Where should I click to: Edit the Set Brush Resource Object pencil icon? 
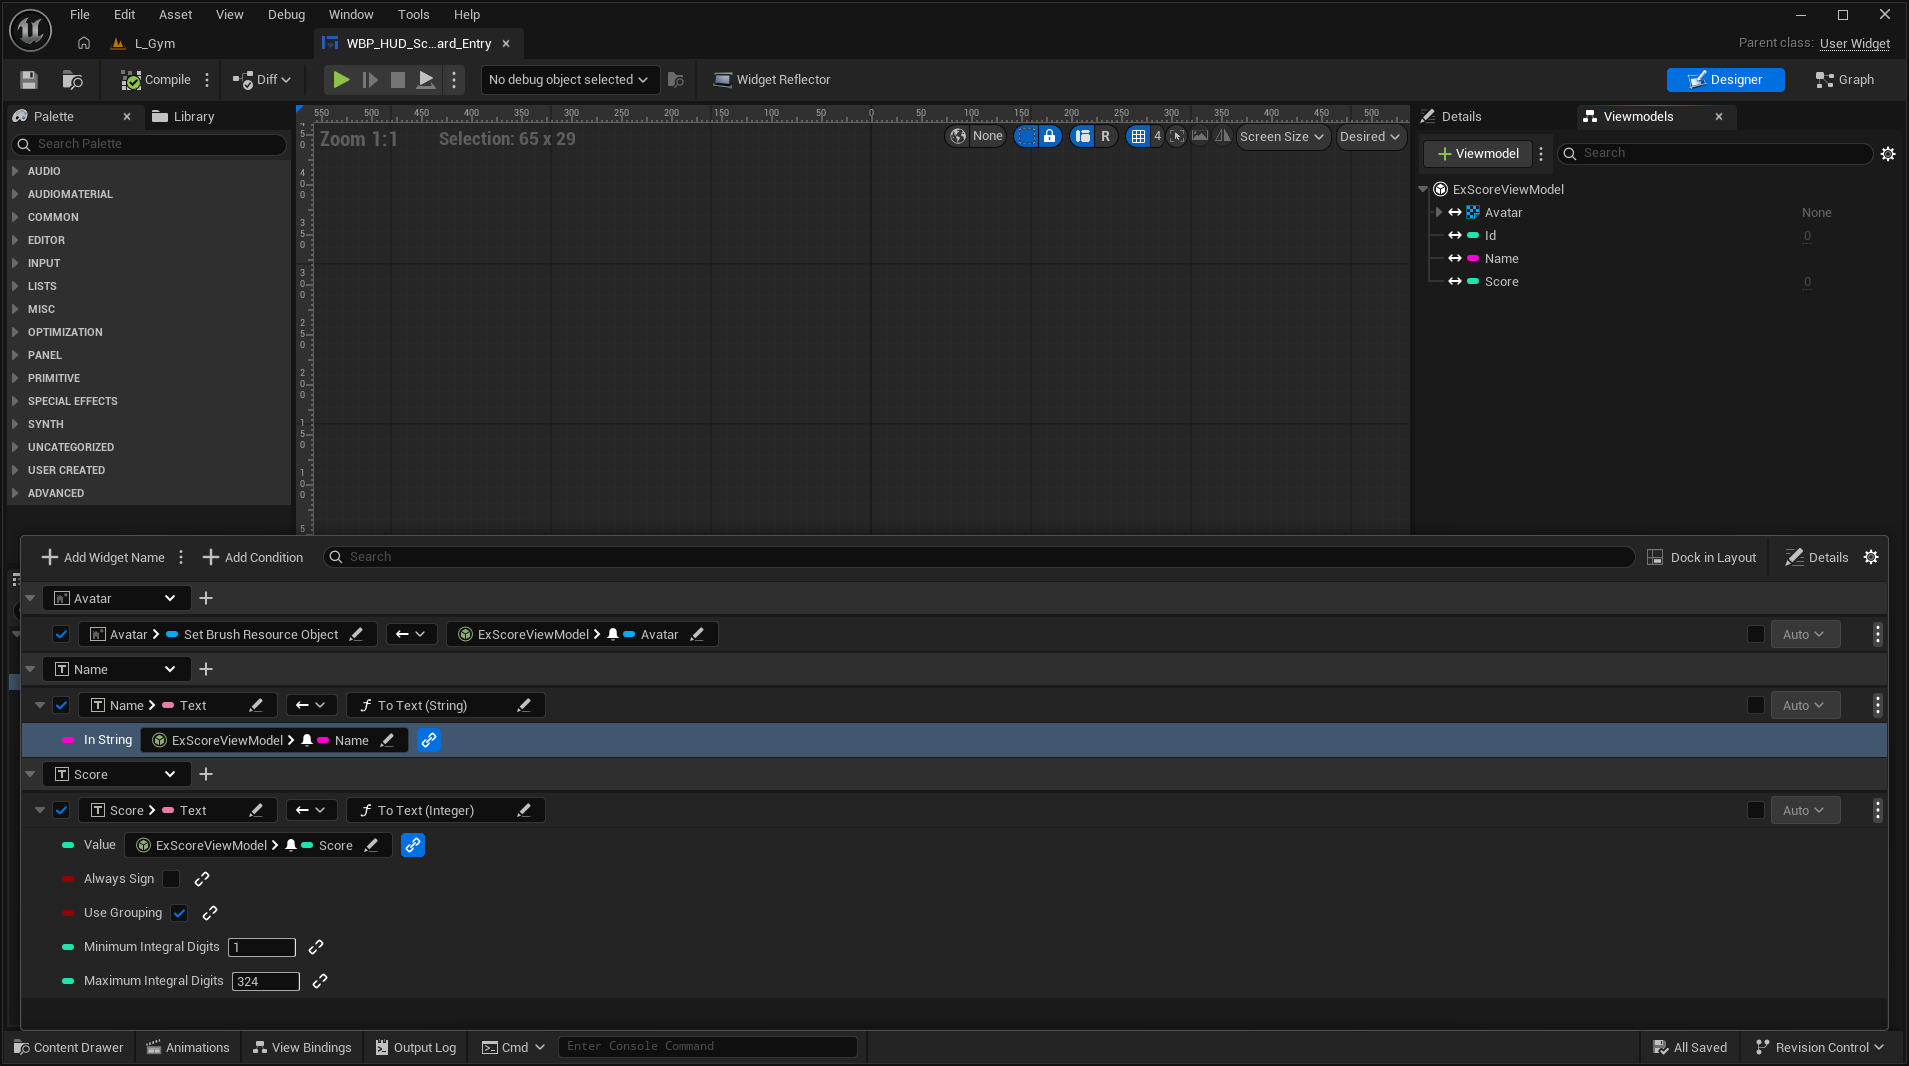pyautogui.click(x=356, y=635)
